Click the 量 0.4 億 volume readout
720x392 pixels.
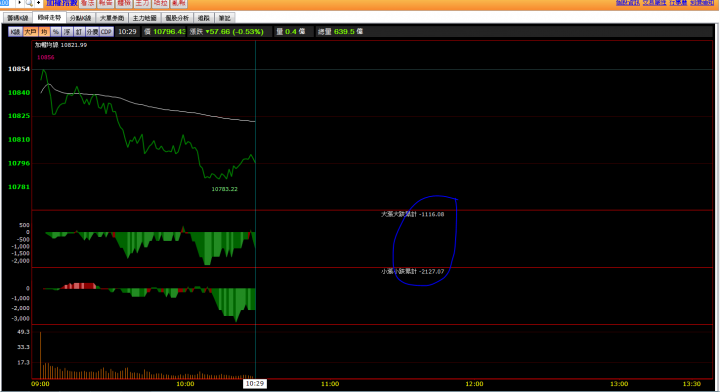pos(291,32)
